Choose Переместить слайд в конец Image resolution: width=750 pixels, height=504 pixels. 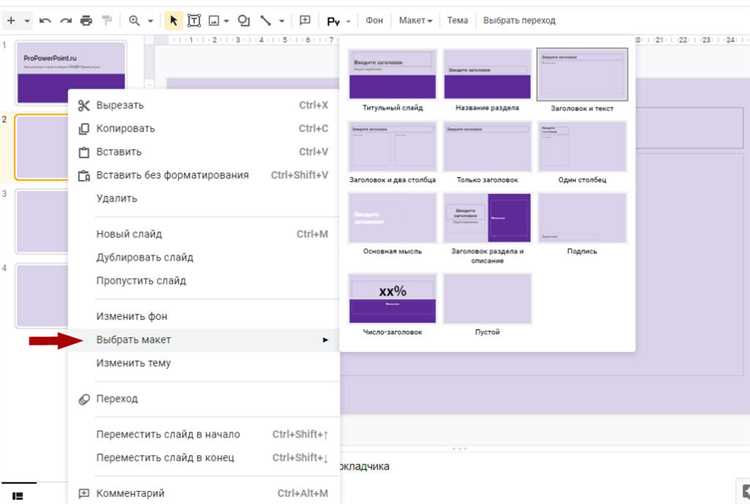(204, 458)
